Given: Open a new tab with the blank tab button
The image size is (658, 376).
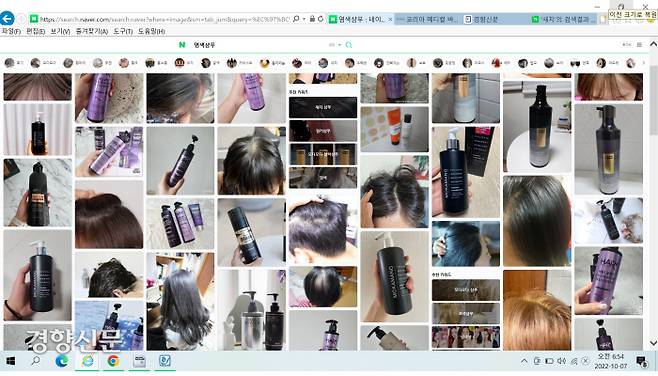Looking at the screenshot, I should point(602,19).
